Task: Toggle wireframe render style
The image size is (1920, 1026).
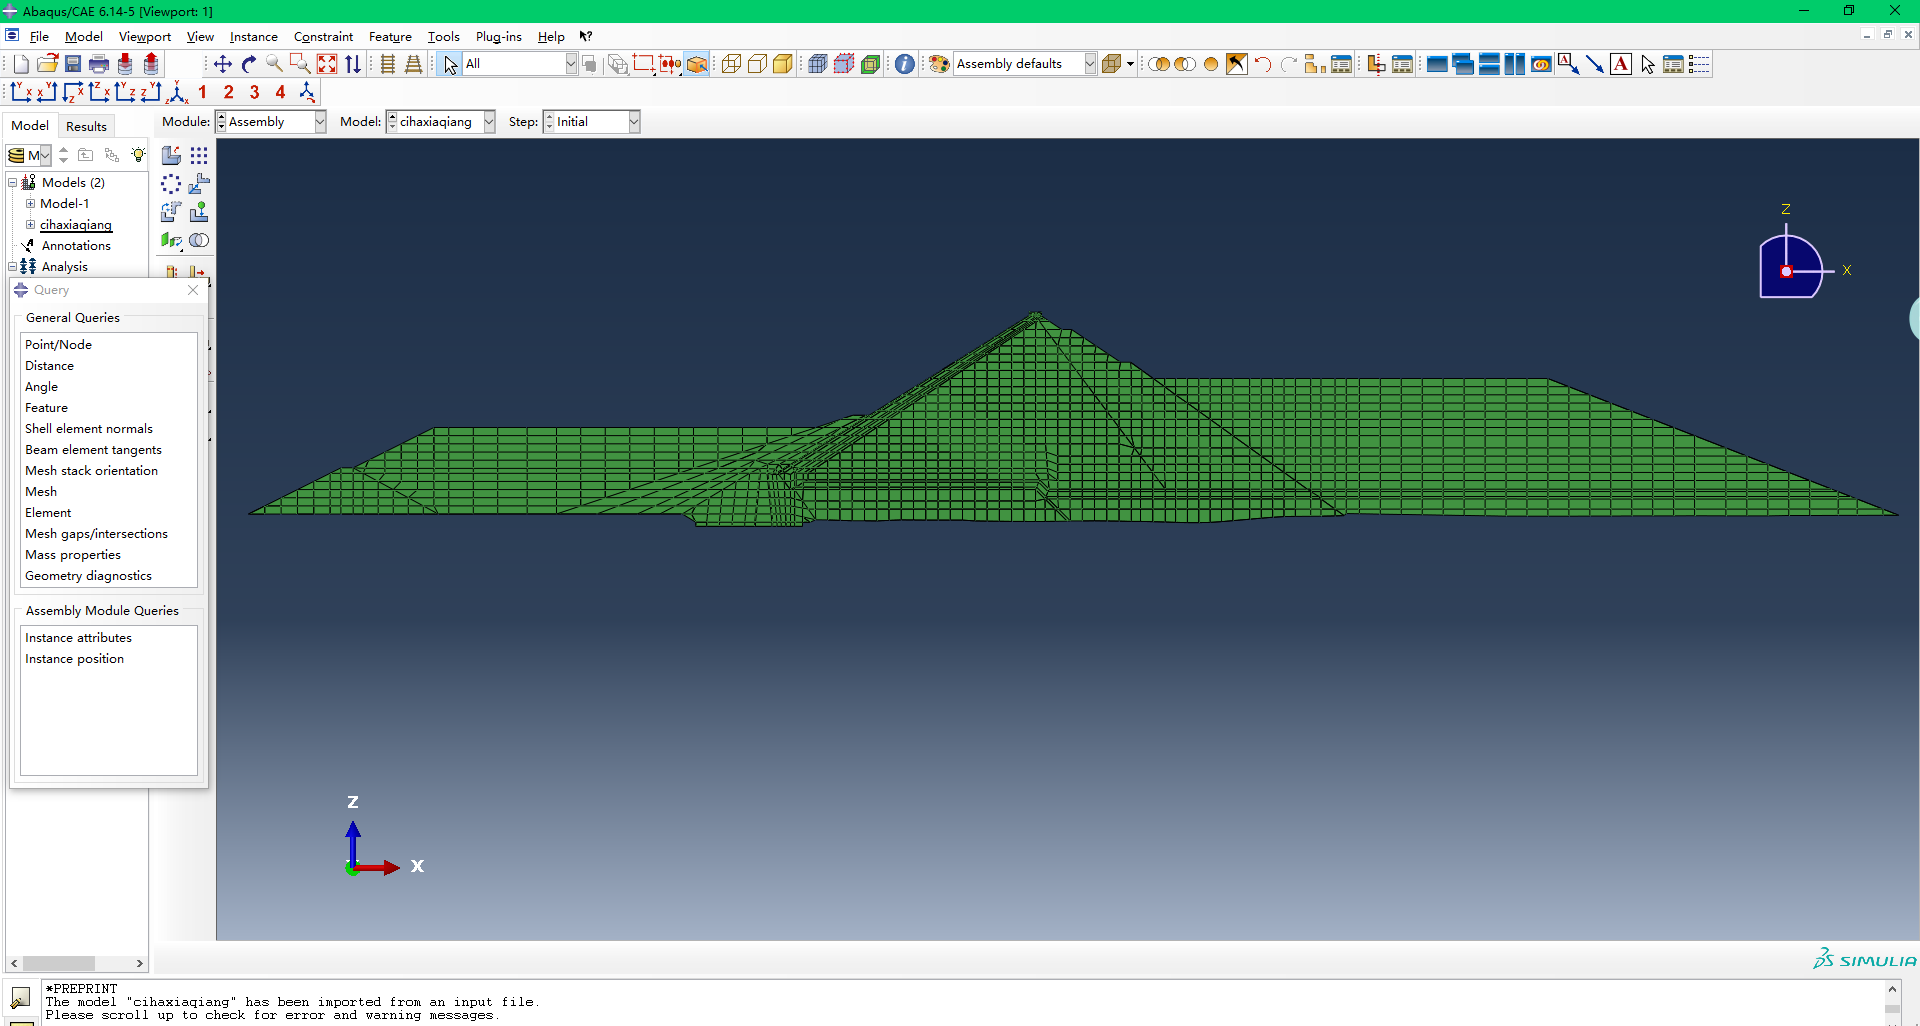Action: tap(731, 64)
